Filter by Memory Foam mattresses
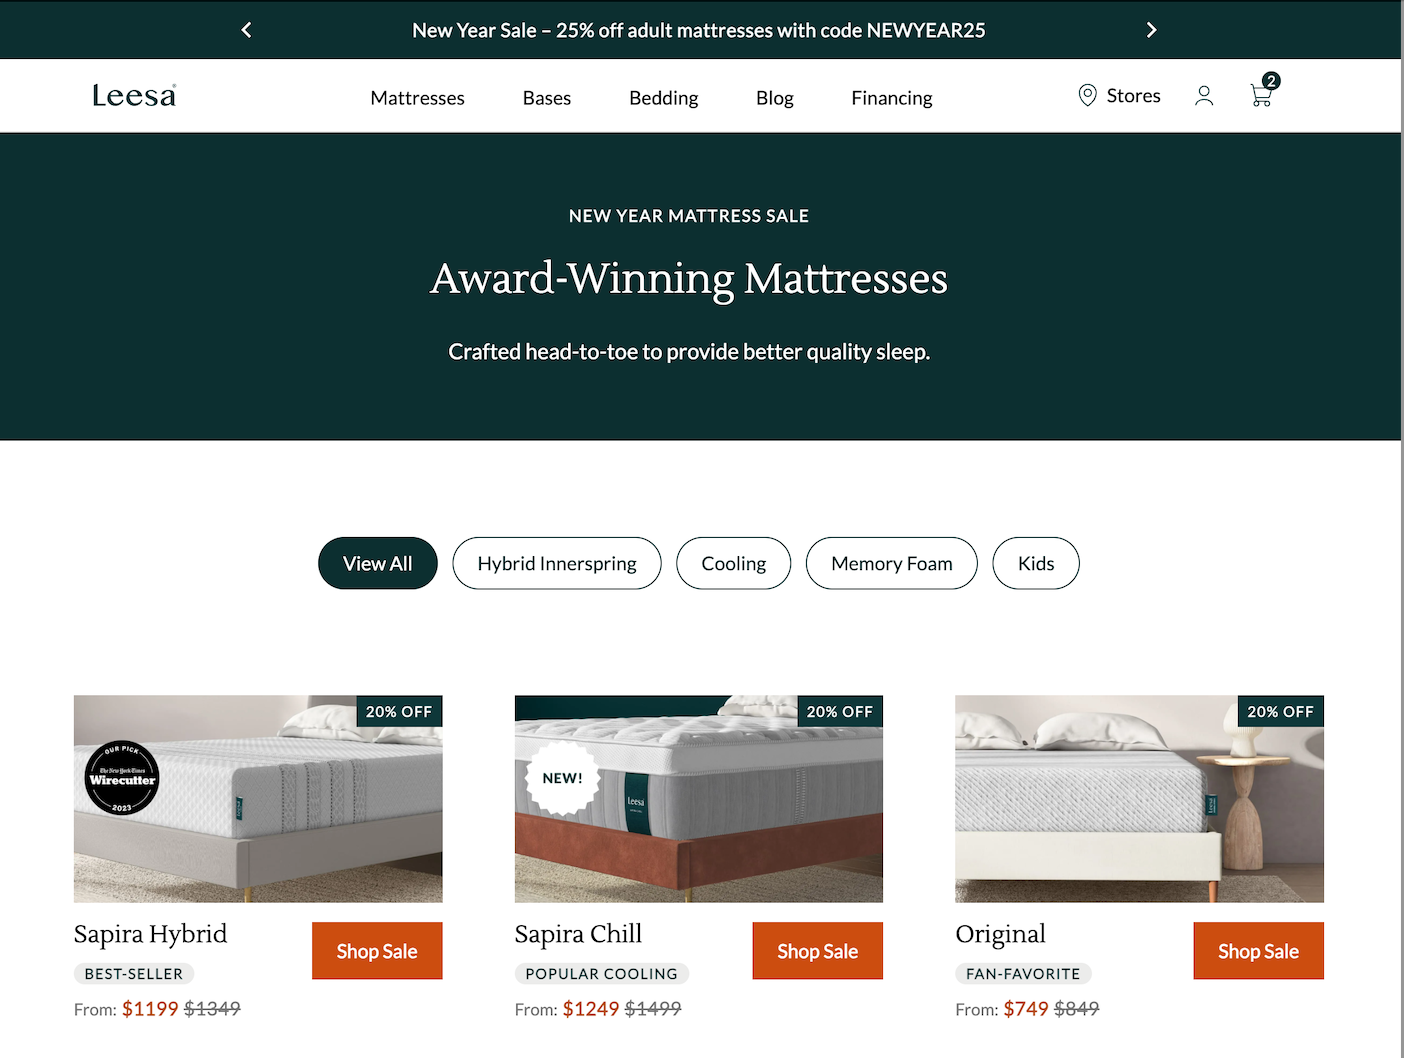The height and width of the screenshot is (1058, 1404). pos(892,563)
